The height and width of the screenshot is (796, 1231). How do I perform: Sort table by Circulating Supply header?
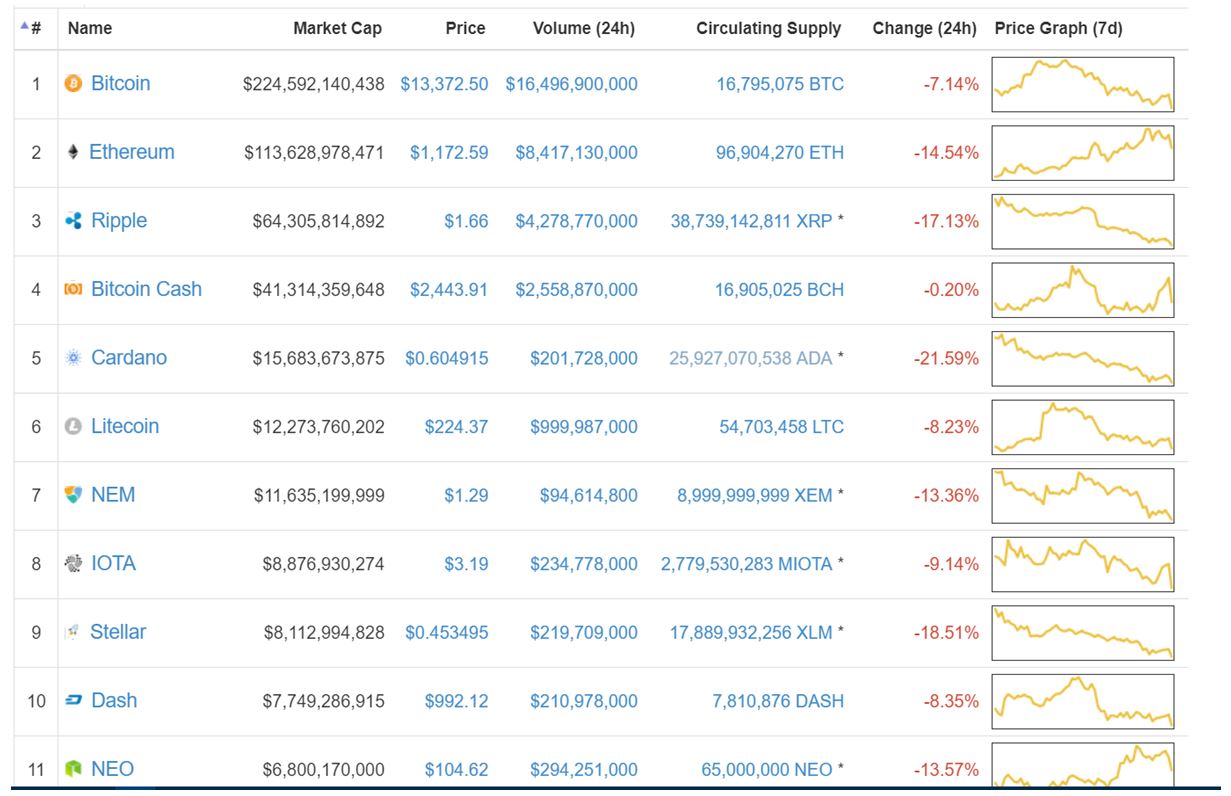(x=768, y=29)
